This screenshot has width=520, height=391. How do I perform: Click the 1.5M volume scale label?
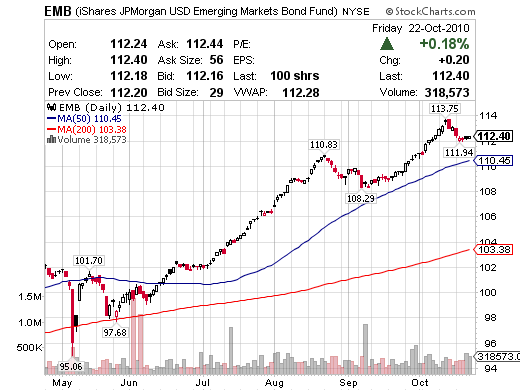click(30, 296)
